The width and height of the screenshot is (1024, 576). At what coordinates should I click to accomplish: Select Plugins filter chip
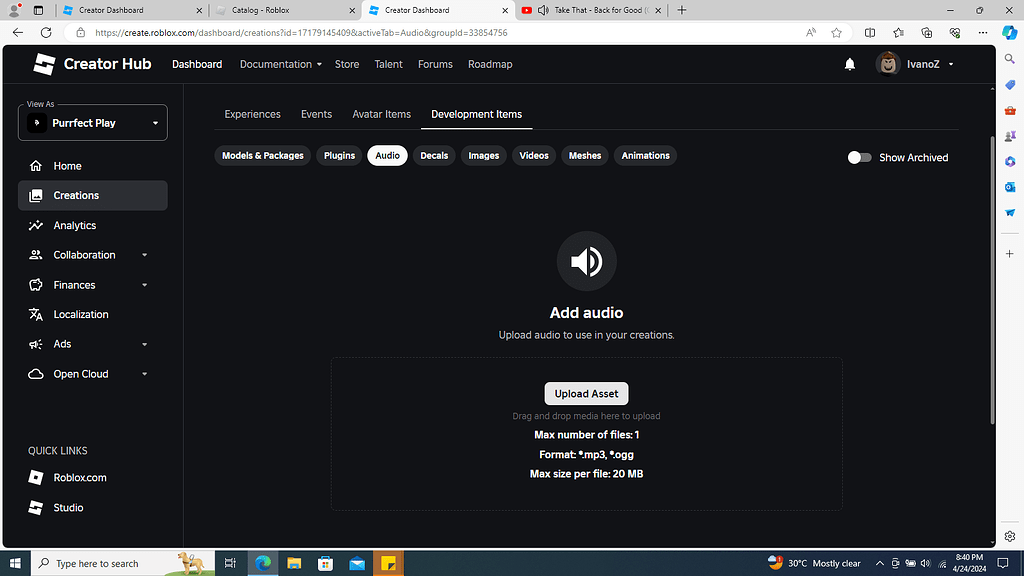[340, 155]
